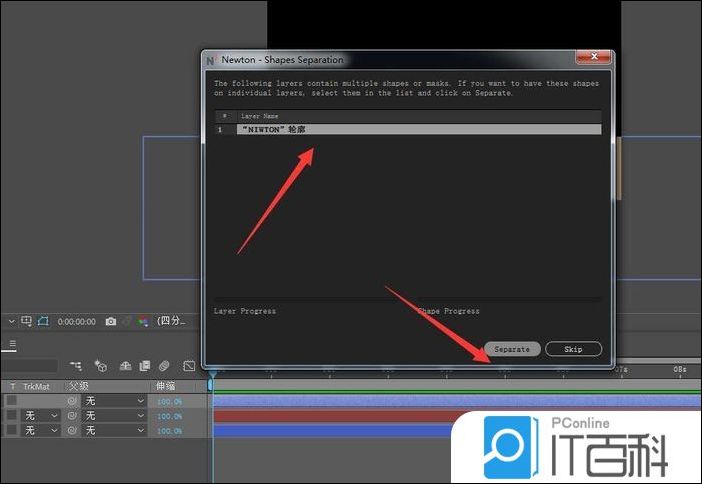Click the 伸缩 column header
The width and height of the screenshot is (702, 484).
pos(165,386)
